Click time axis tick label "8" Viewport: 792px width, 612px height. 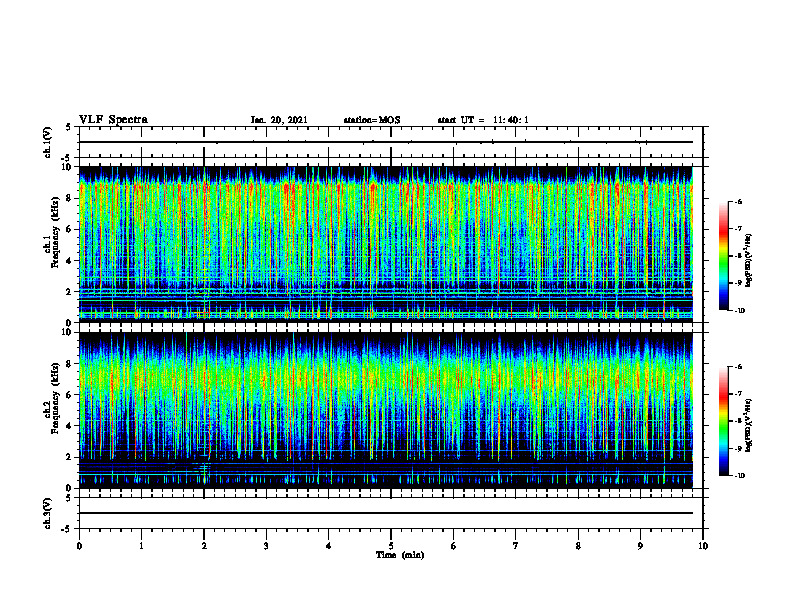tap(578, 546)
